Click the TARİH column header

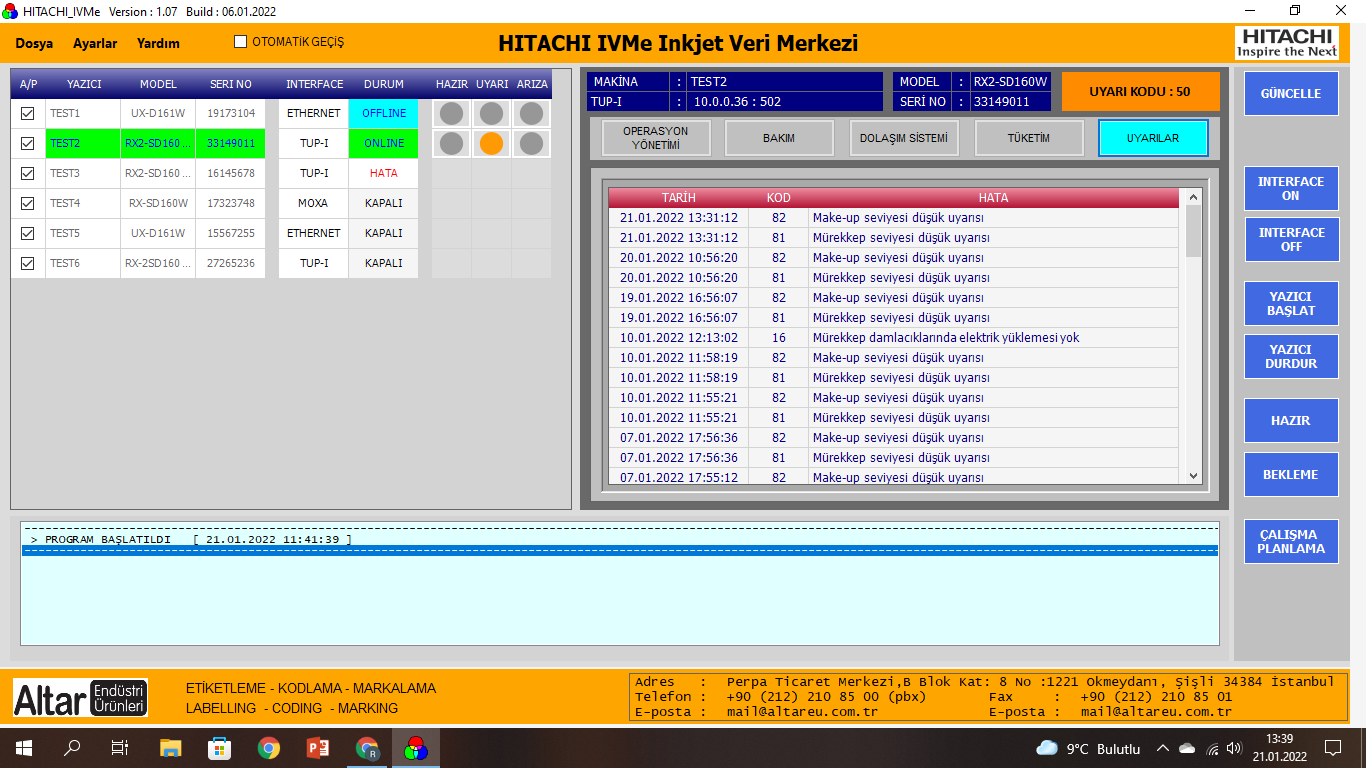[679, 198]
